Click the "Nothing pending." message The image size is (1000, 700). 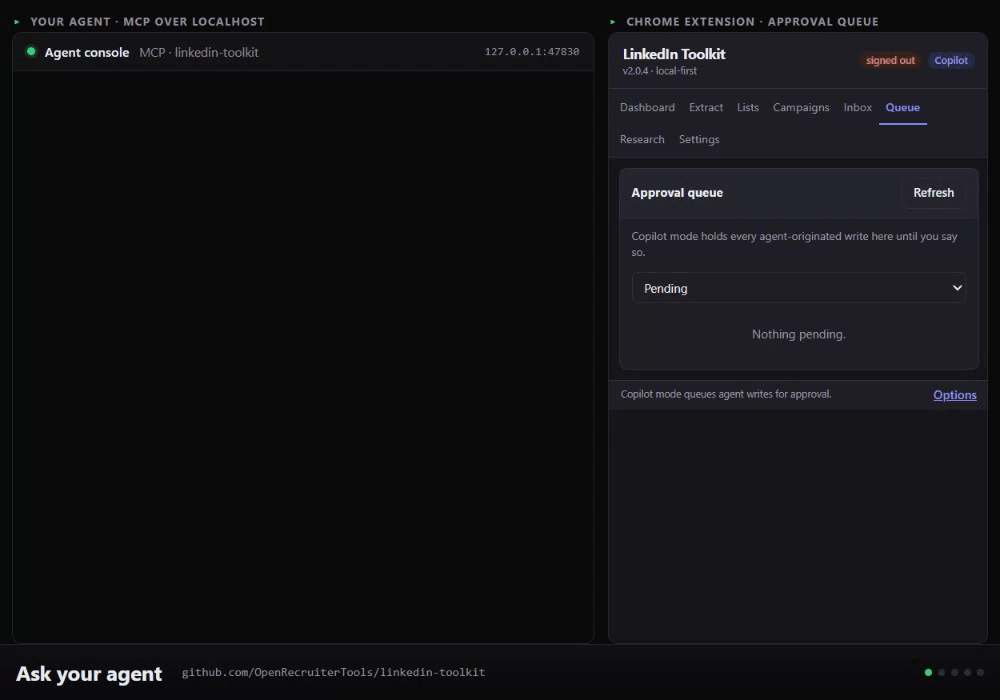[798, 334]
